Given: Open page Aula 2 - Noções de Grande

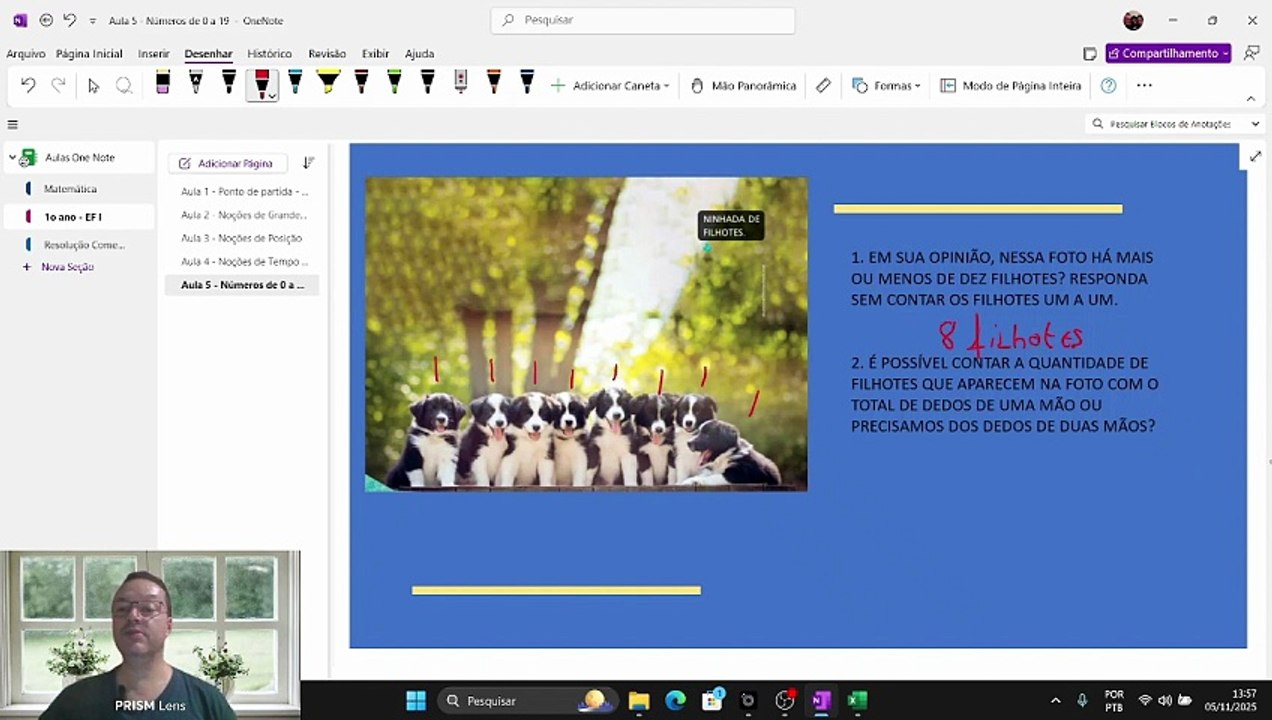Looking at the screenshot, I should (244, 215).
